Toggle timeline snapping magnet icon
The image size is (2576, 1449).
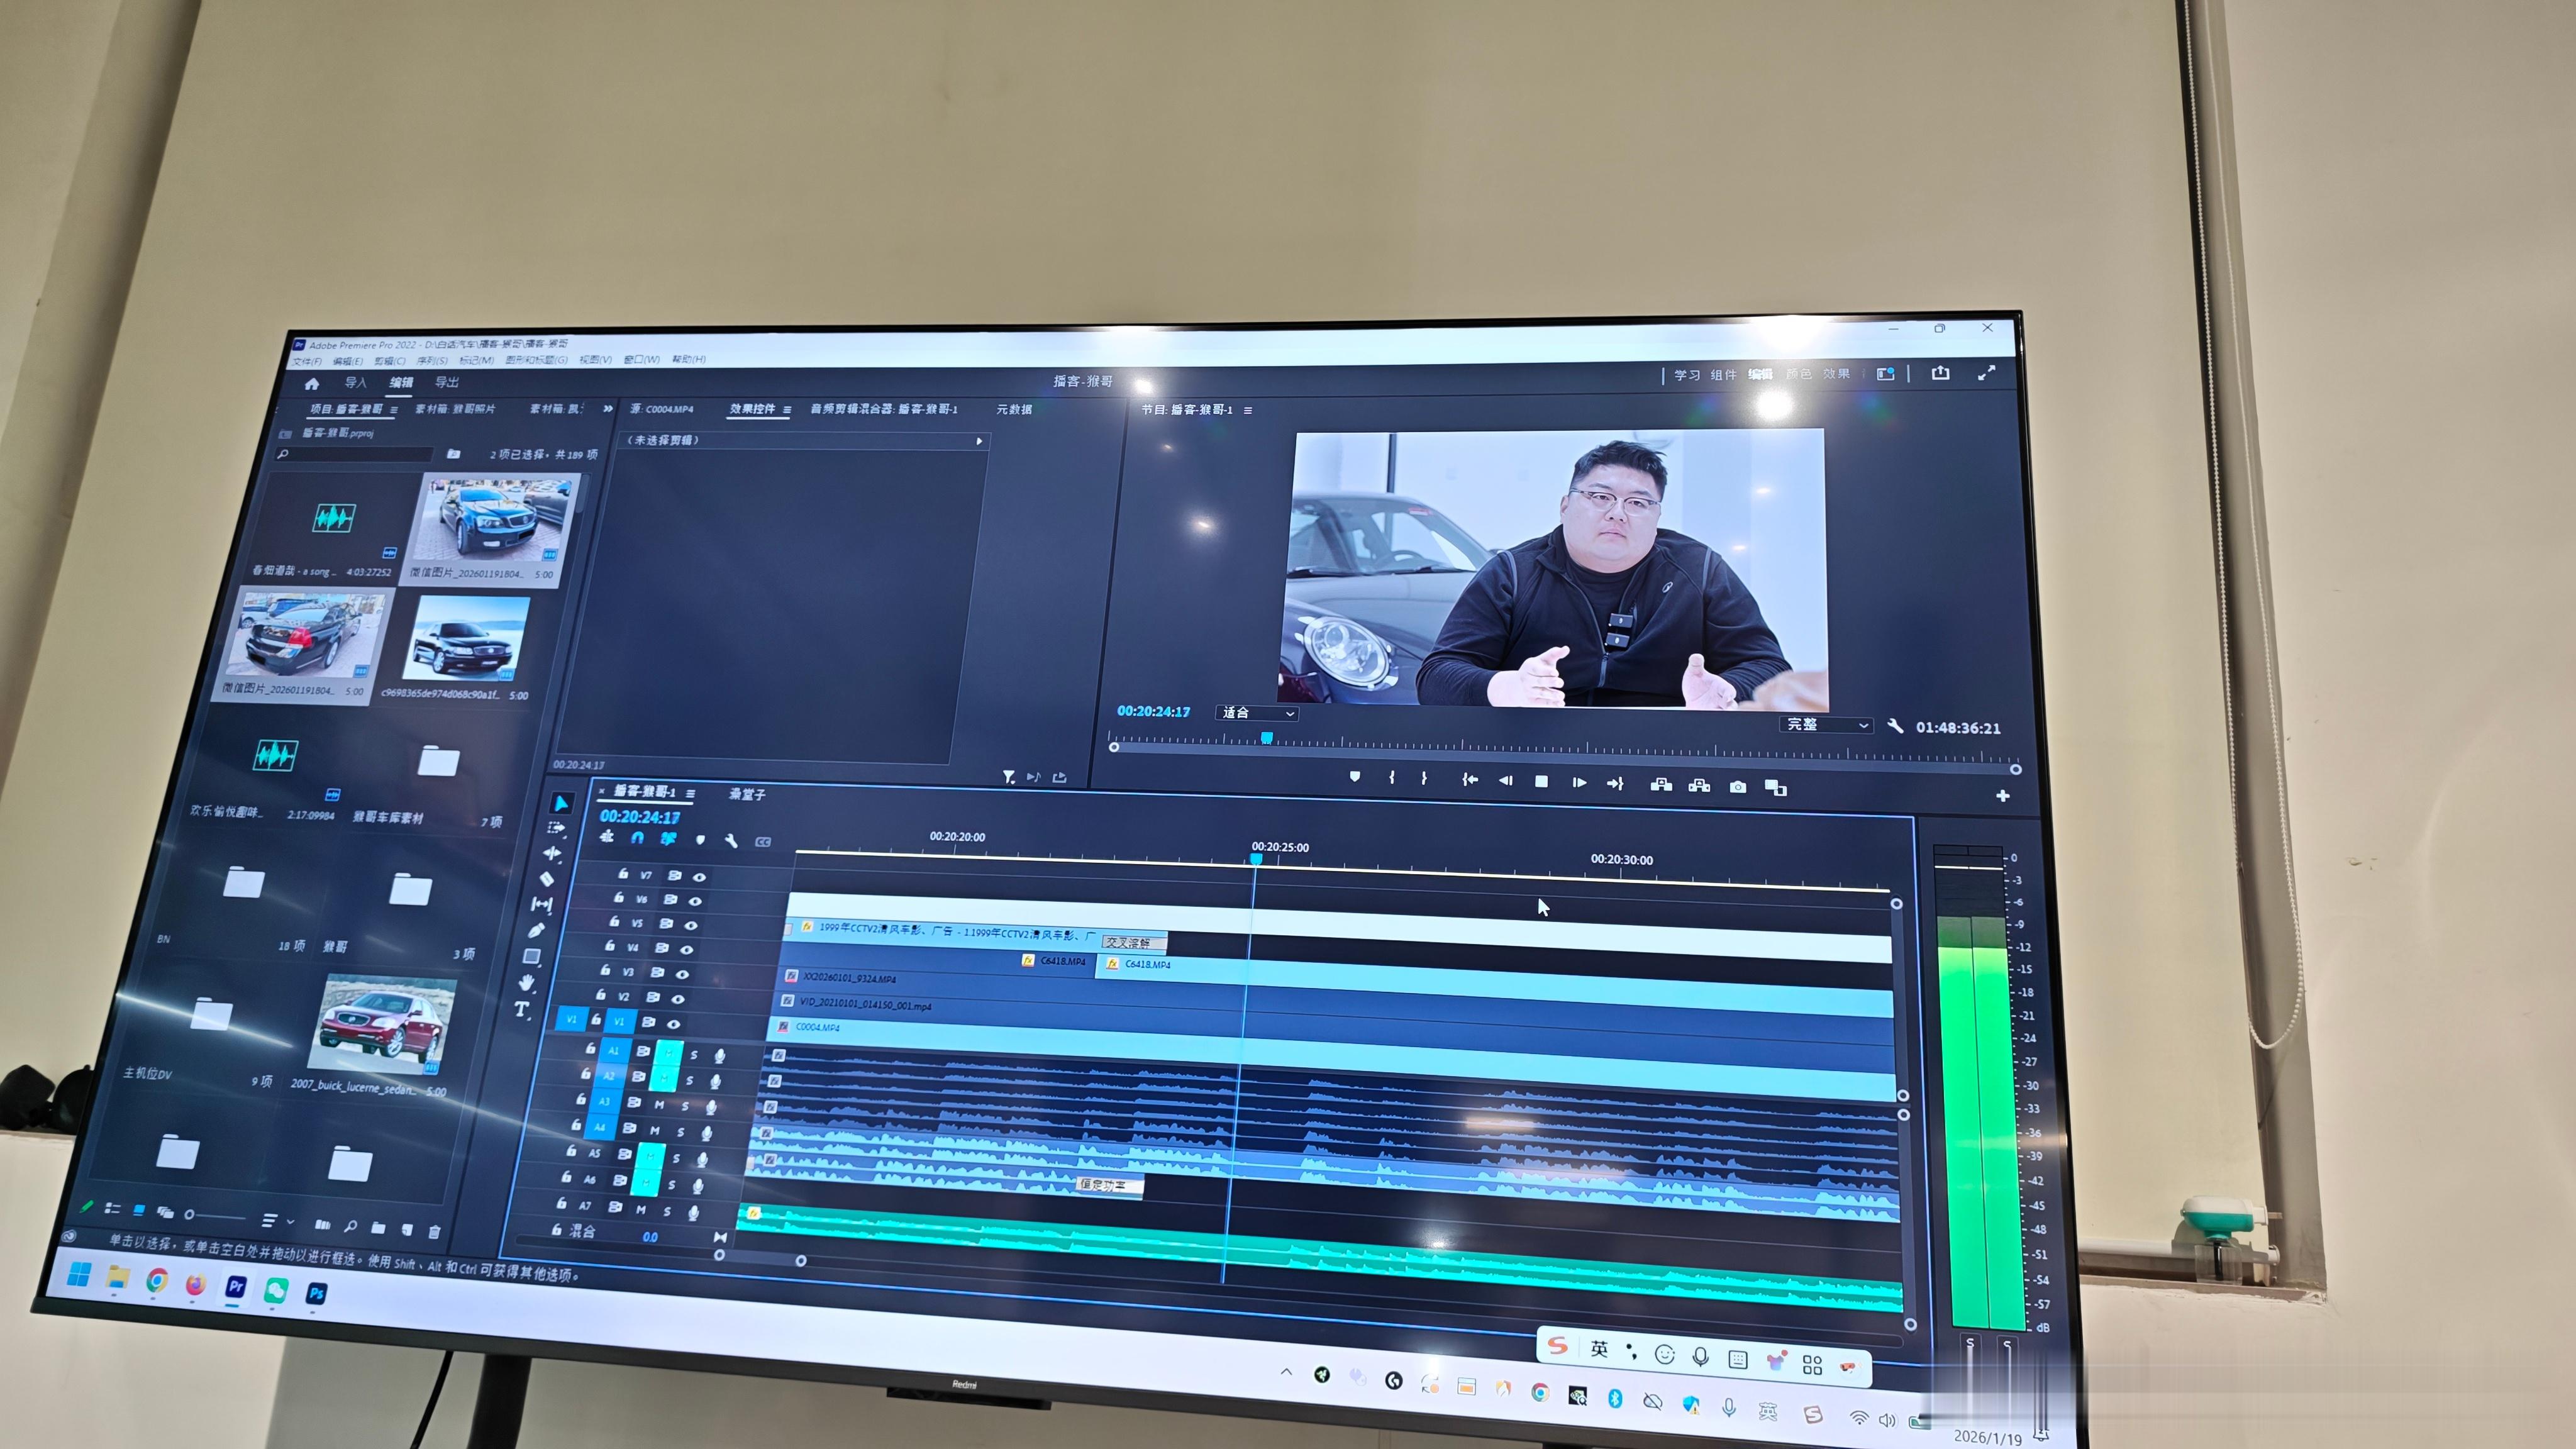pyautogui.click(x=637, y=838)
